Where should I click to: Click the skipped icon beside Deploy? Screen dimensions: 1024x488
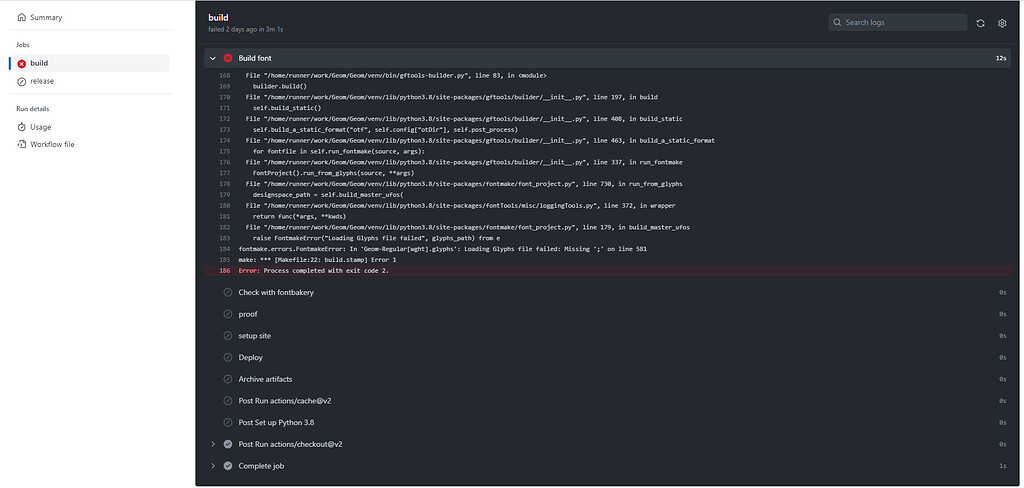(228, 357)
